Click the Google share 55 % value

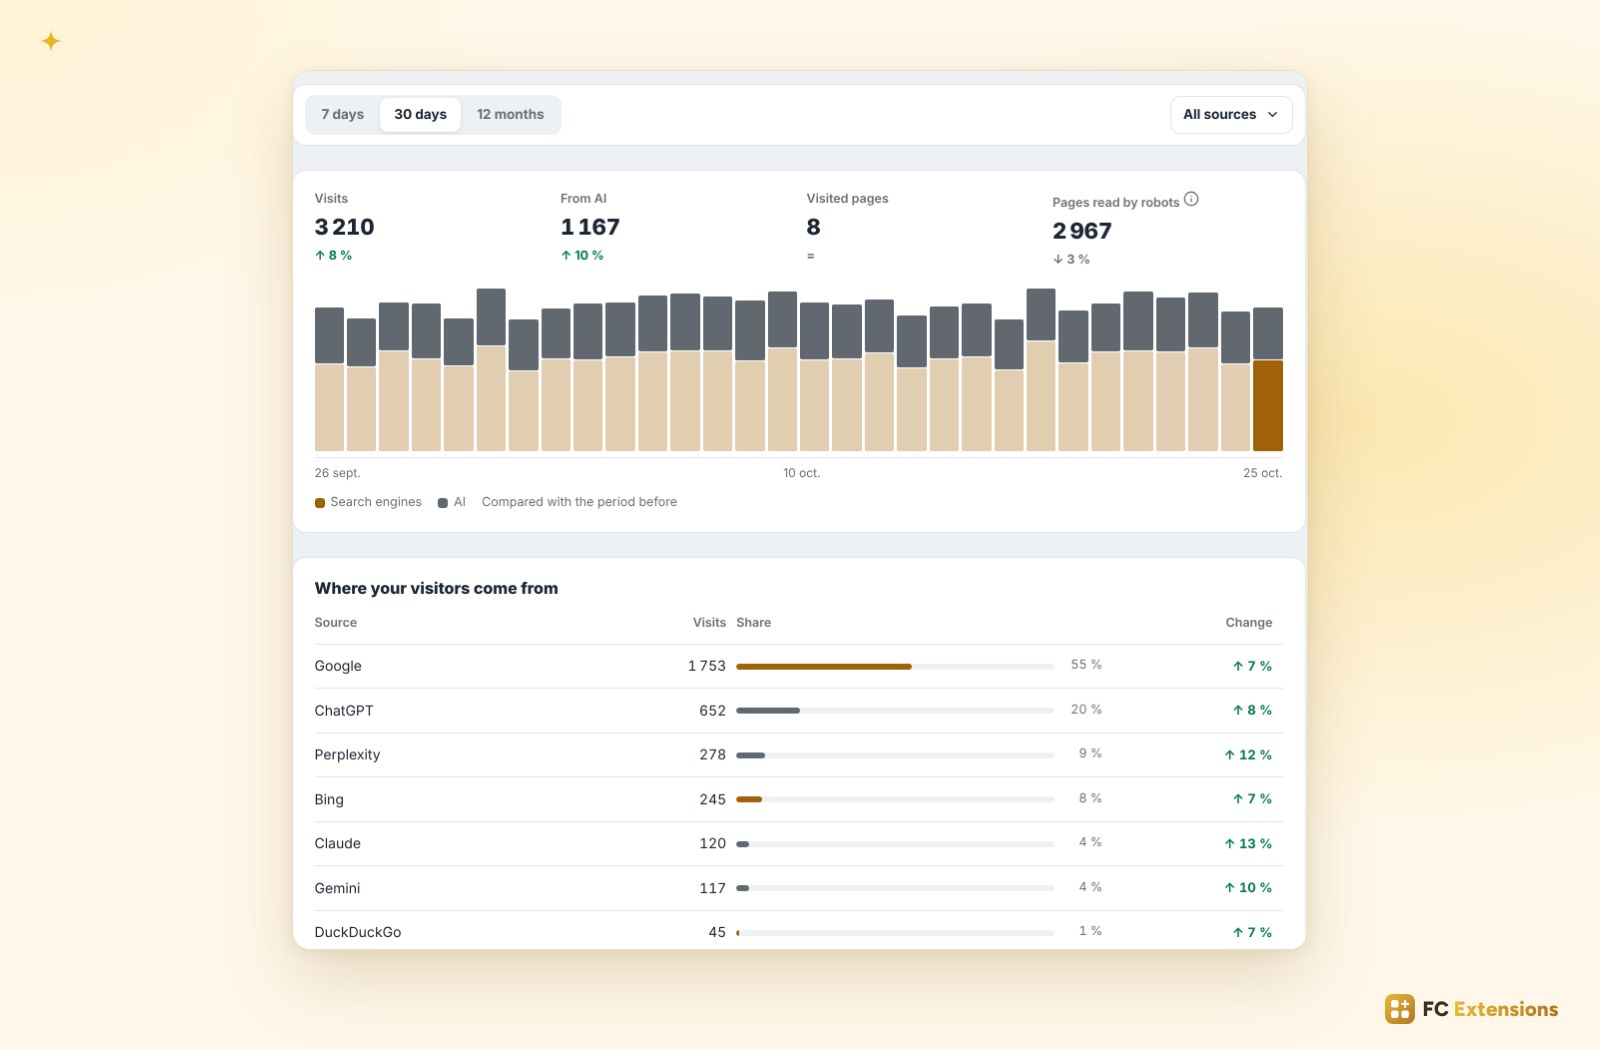(x=1086, y=665)
